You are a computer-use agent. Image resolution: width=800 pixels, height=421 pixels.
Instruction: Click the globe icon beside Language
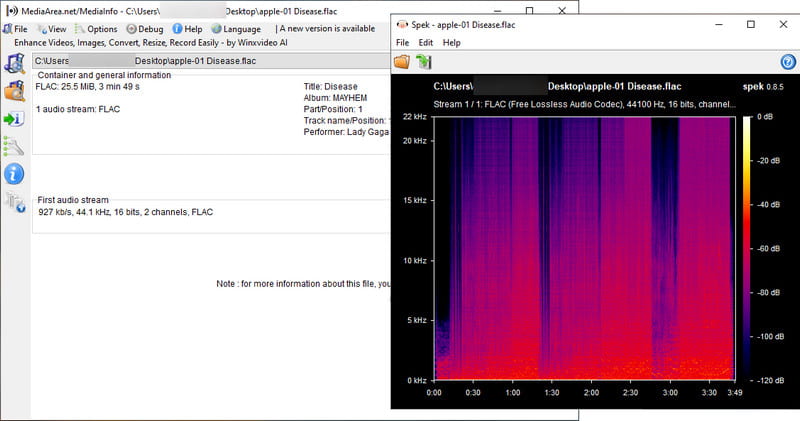pos(216,29)
